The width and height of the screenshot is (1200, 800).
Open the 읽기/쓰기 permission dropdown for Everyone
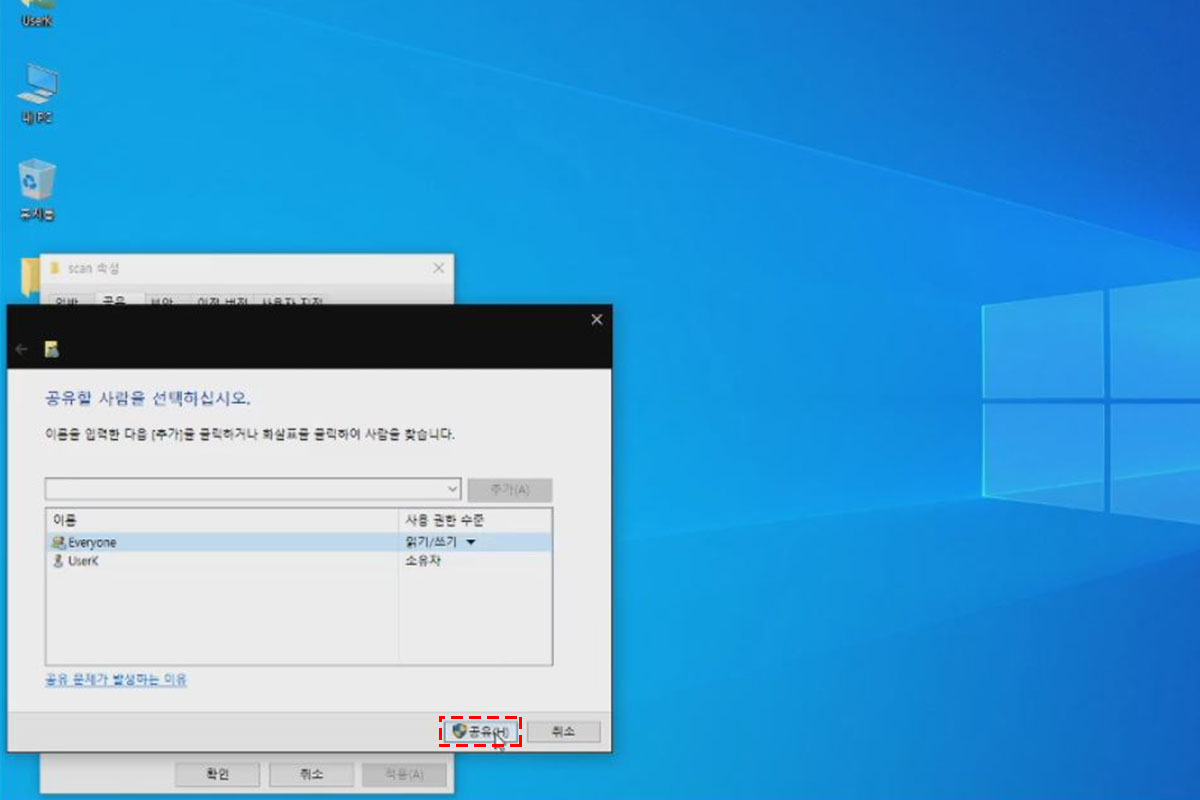pyautogui.click(x=471, y=542)
